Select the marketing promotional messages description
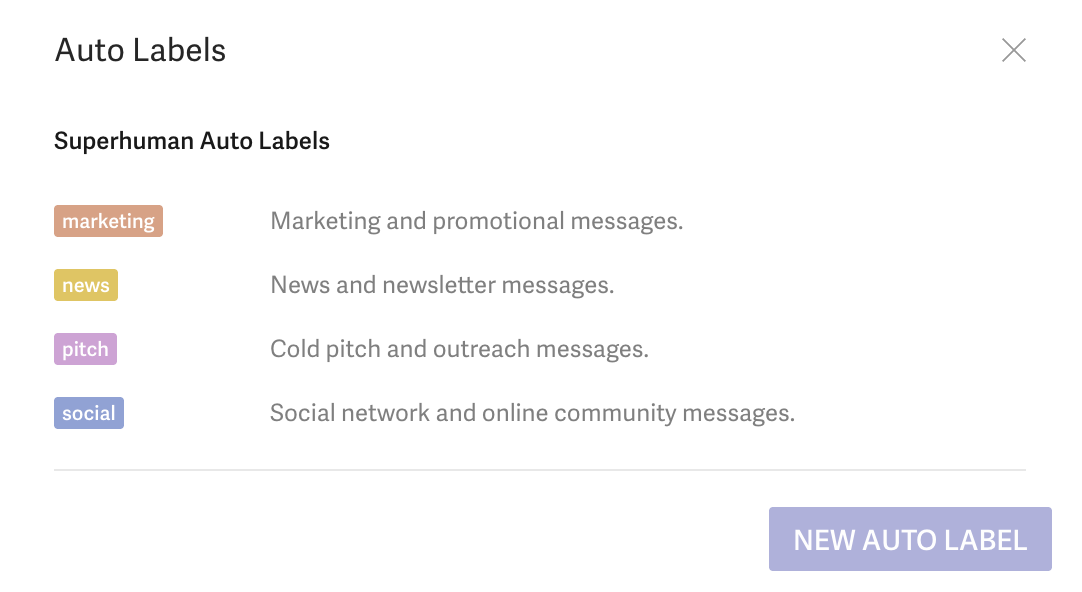1082x592 pixels. 477,220
